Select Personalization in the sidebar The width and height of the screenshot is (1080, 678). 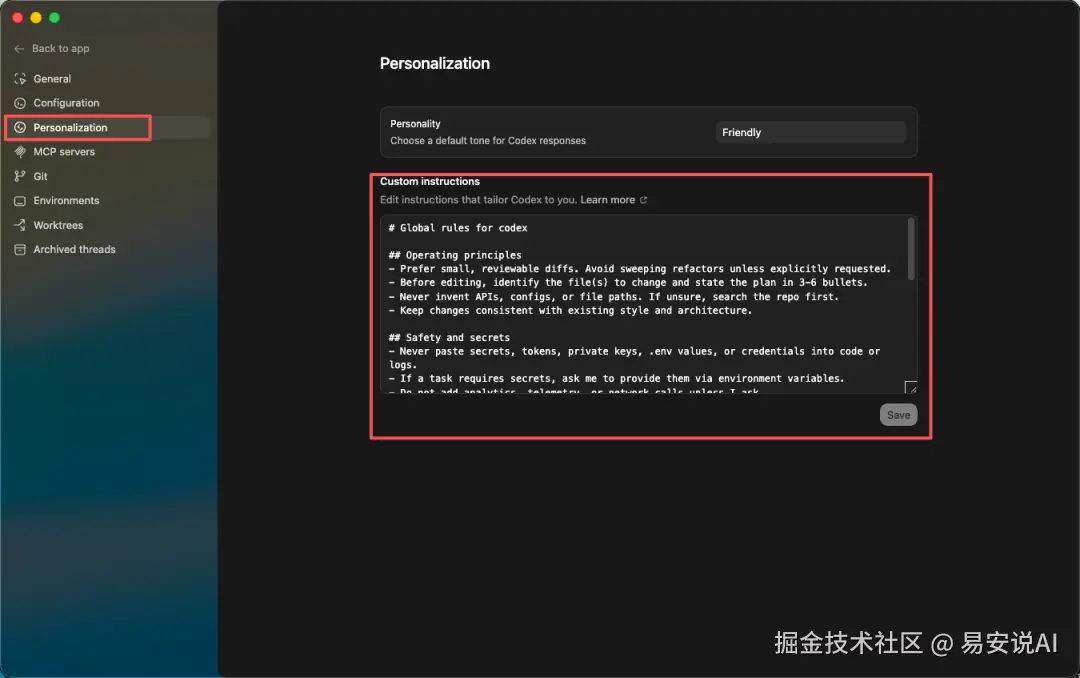tap(107, 127)
